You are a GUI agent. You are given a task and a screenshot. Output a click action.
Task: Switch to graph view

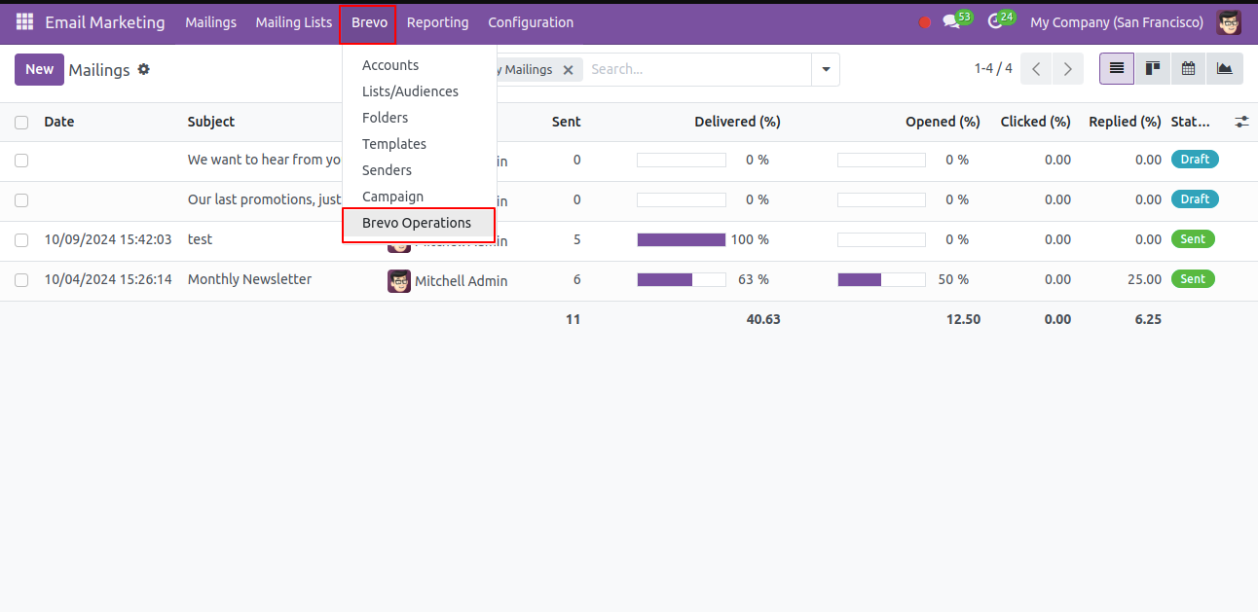[x=1224, y=69]
